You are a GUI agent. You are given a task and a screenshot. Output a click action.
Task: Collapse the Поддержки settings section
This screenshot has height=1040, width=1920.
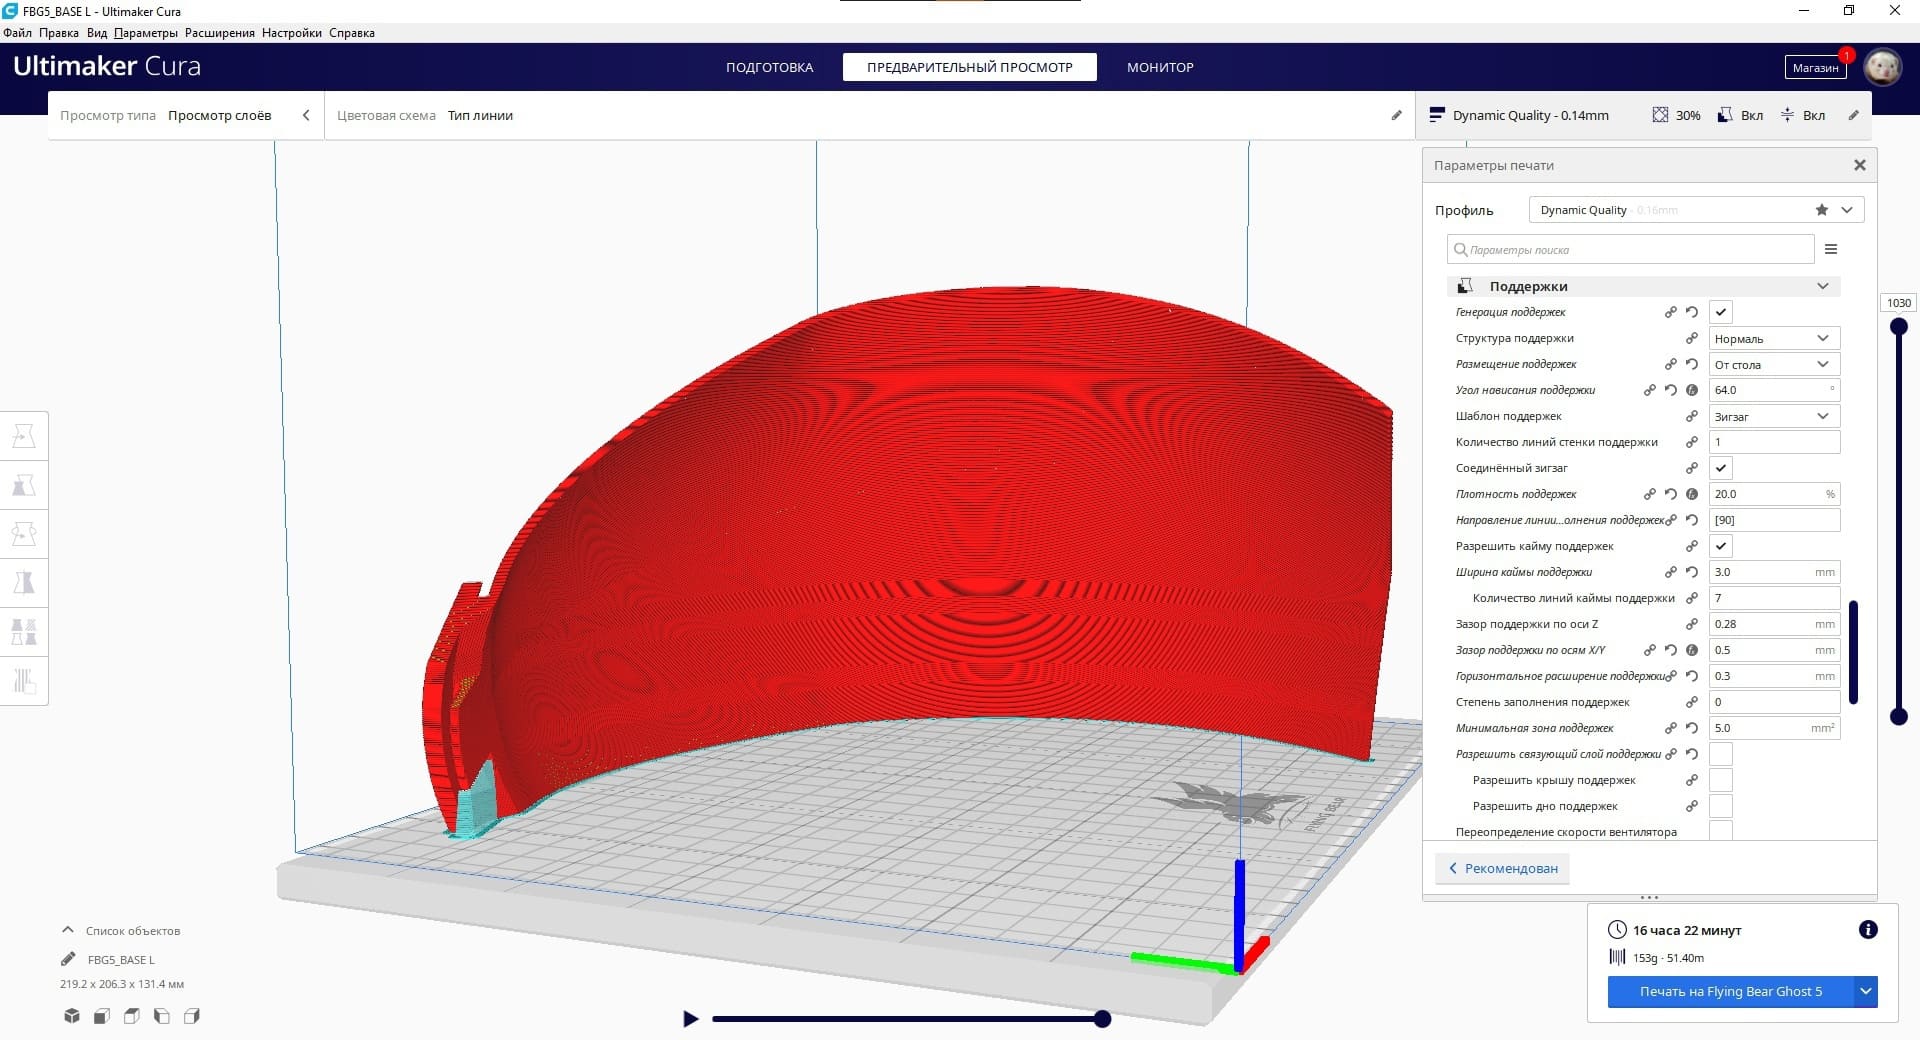(x=1643, y=286)
